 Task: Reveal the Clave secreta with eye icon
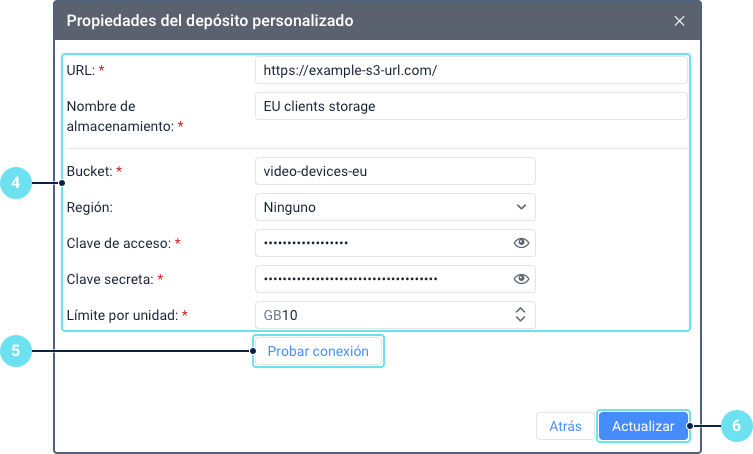[x=521, y=279]
